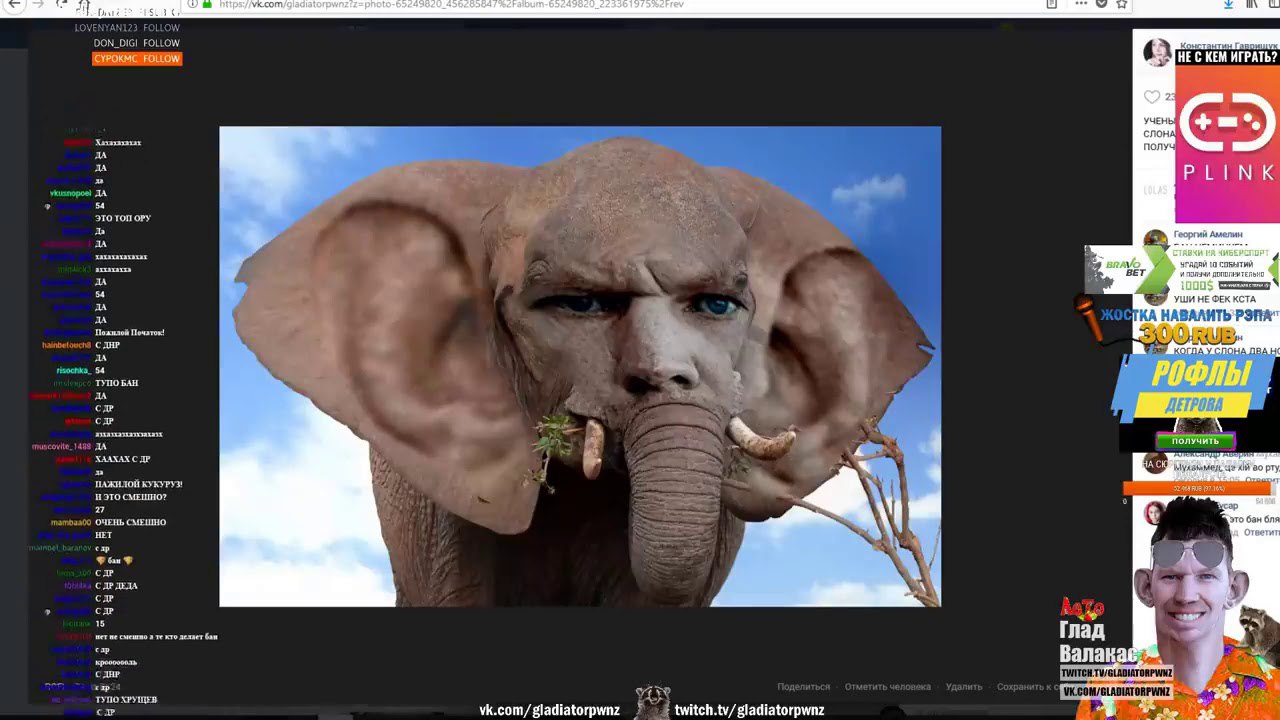Click the Удалить link under the photo
This screenshot has width=1280, height=720.
964,687
